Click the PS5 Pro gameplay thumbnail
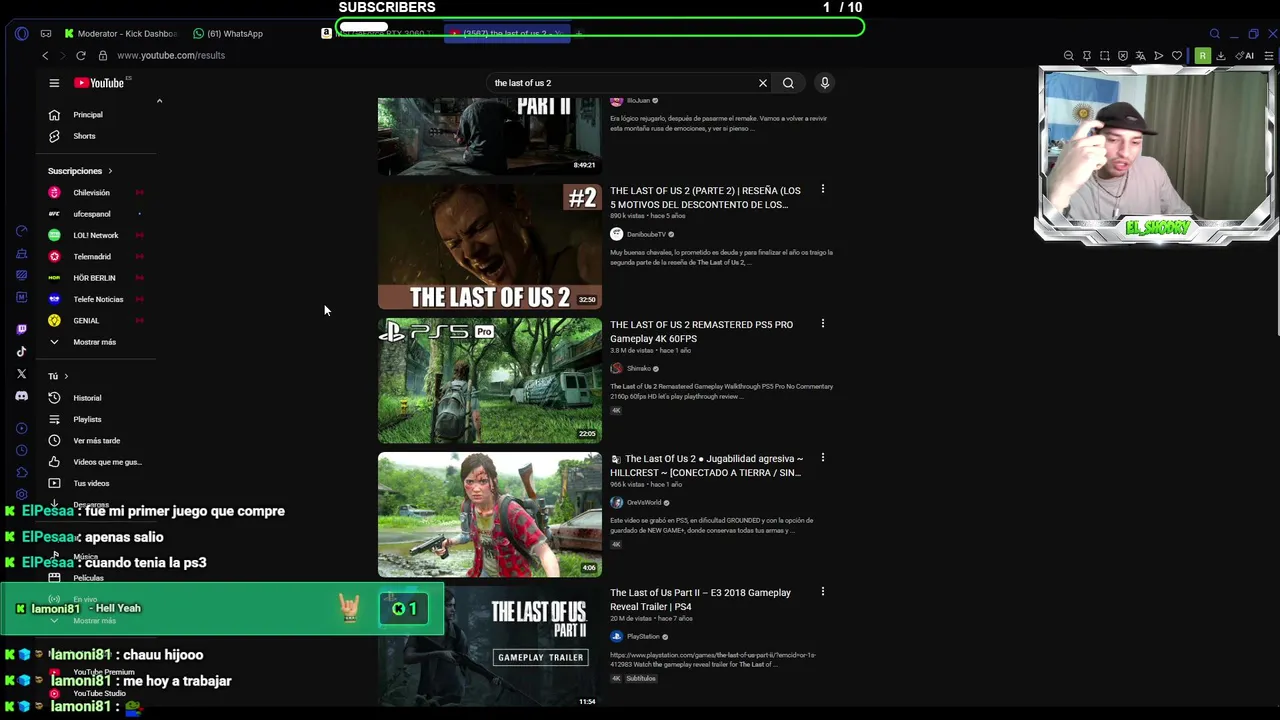This screenshot has height=720, width=1280. coord(490,380)
